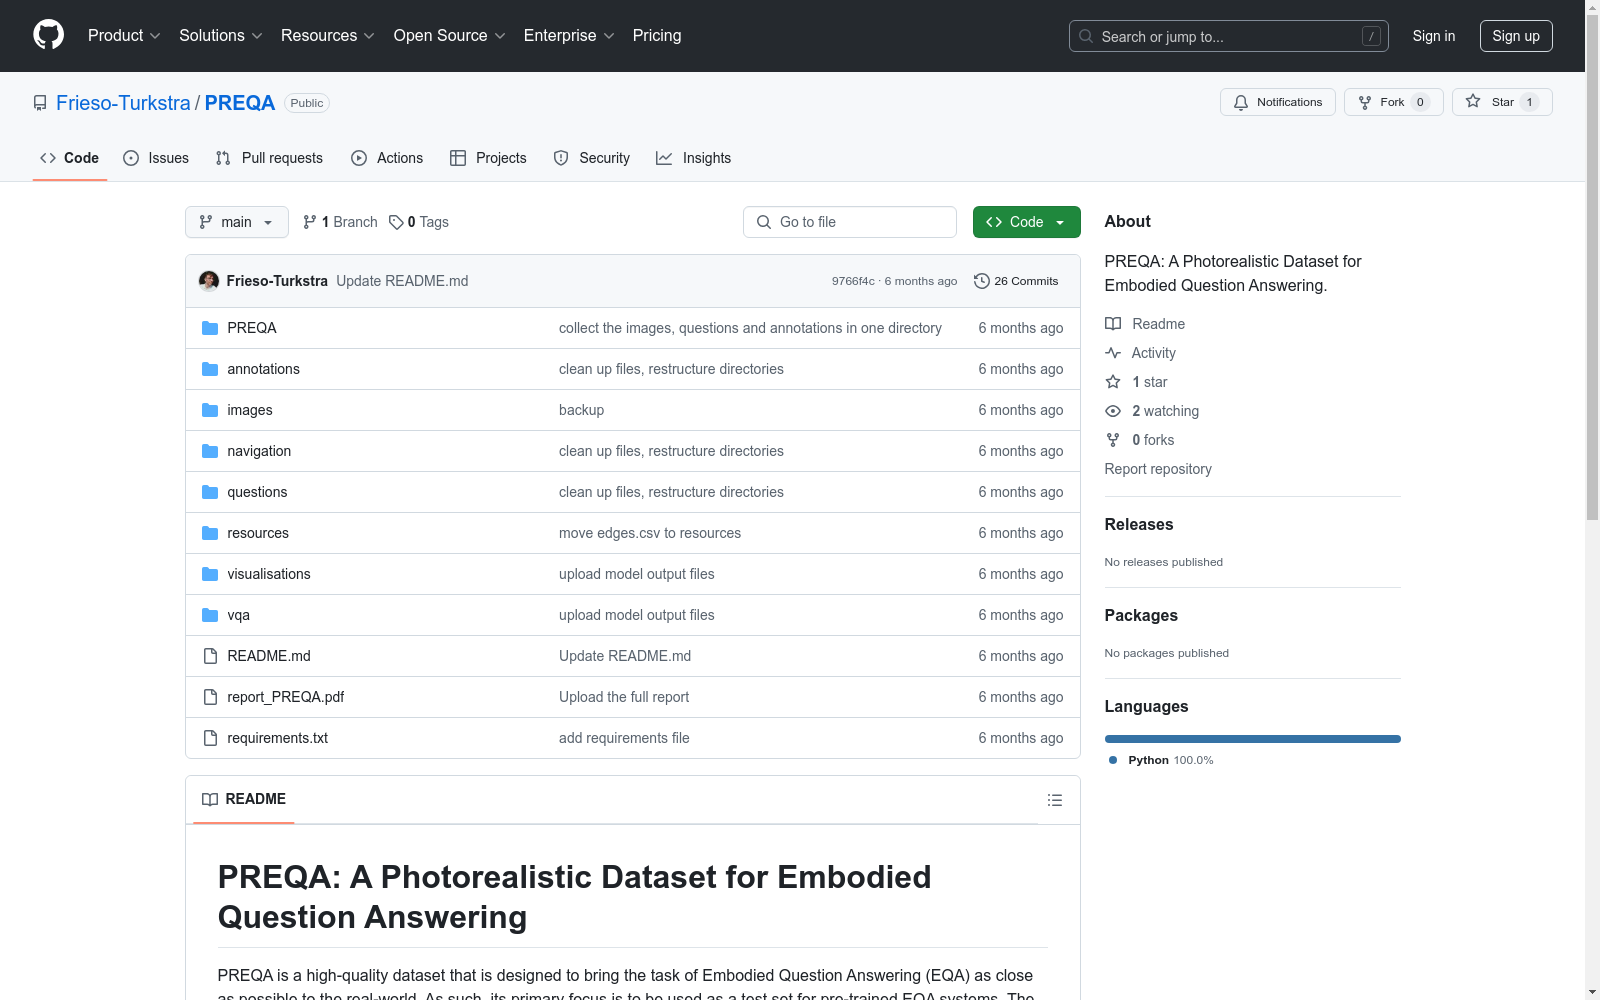Screen dimensions: 1600x1000
Task: Open the Enterprise dropdown
Action: pos(569,35)
